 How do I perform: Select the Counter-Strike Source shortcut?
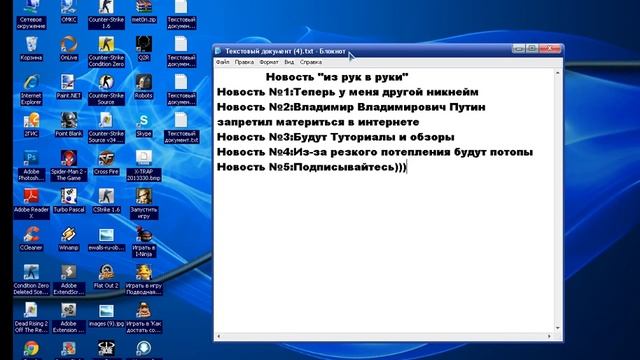(x=106, y=90)
